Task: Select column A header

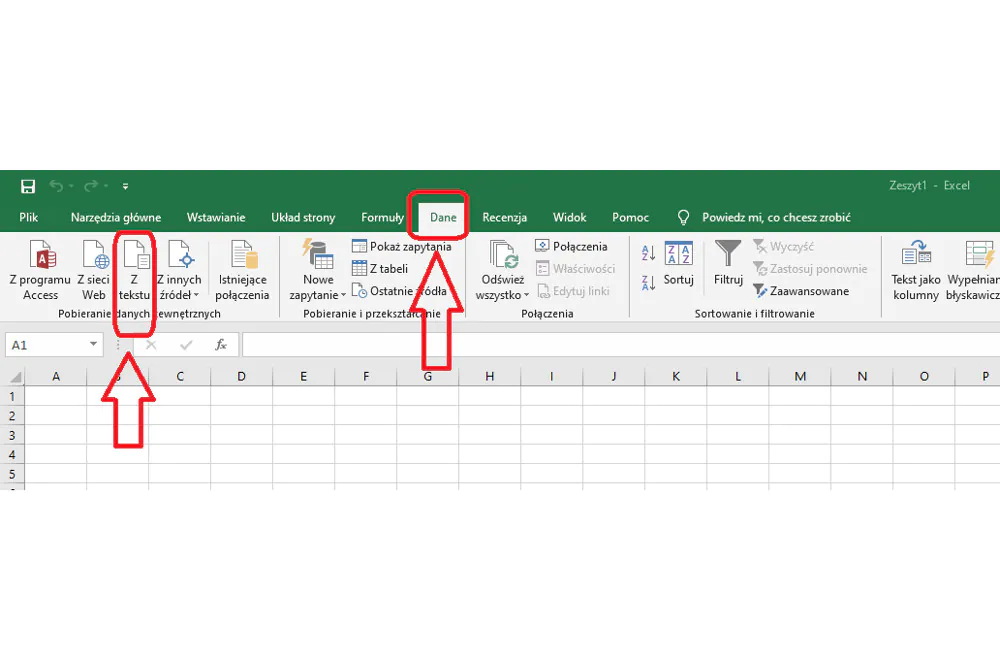Action: (56, 376)
